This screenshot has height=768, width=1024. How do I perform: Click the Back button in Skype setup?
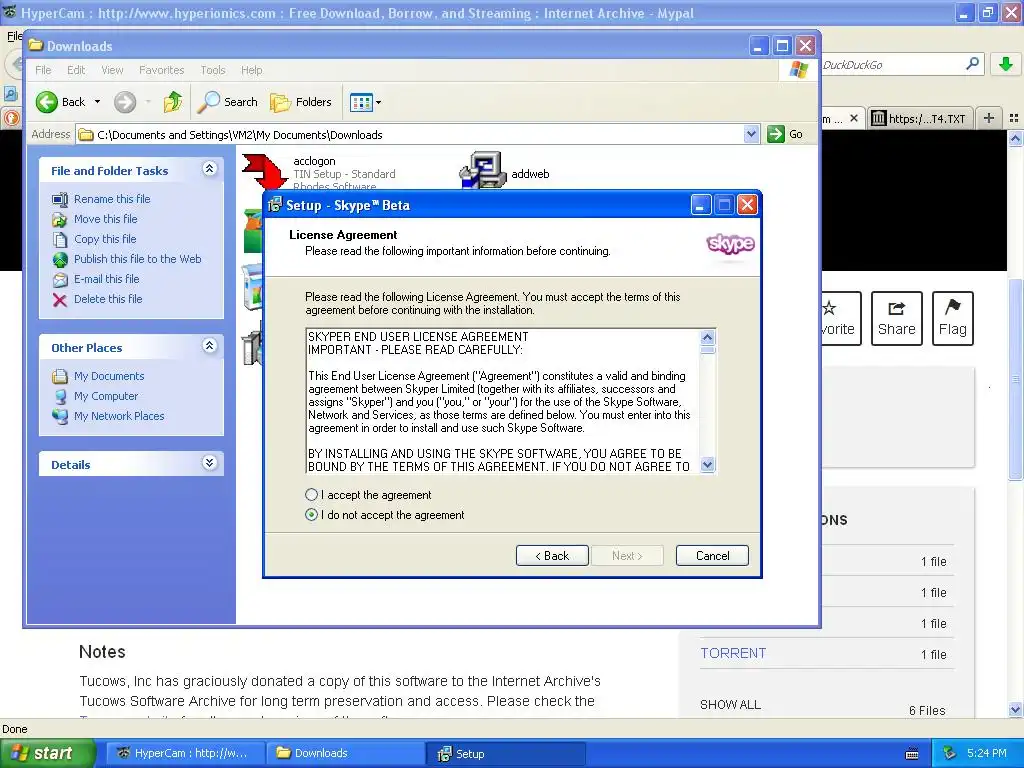pos(552,556)
